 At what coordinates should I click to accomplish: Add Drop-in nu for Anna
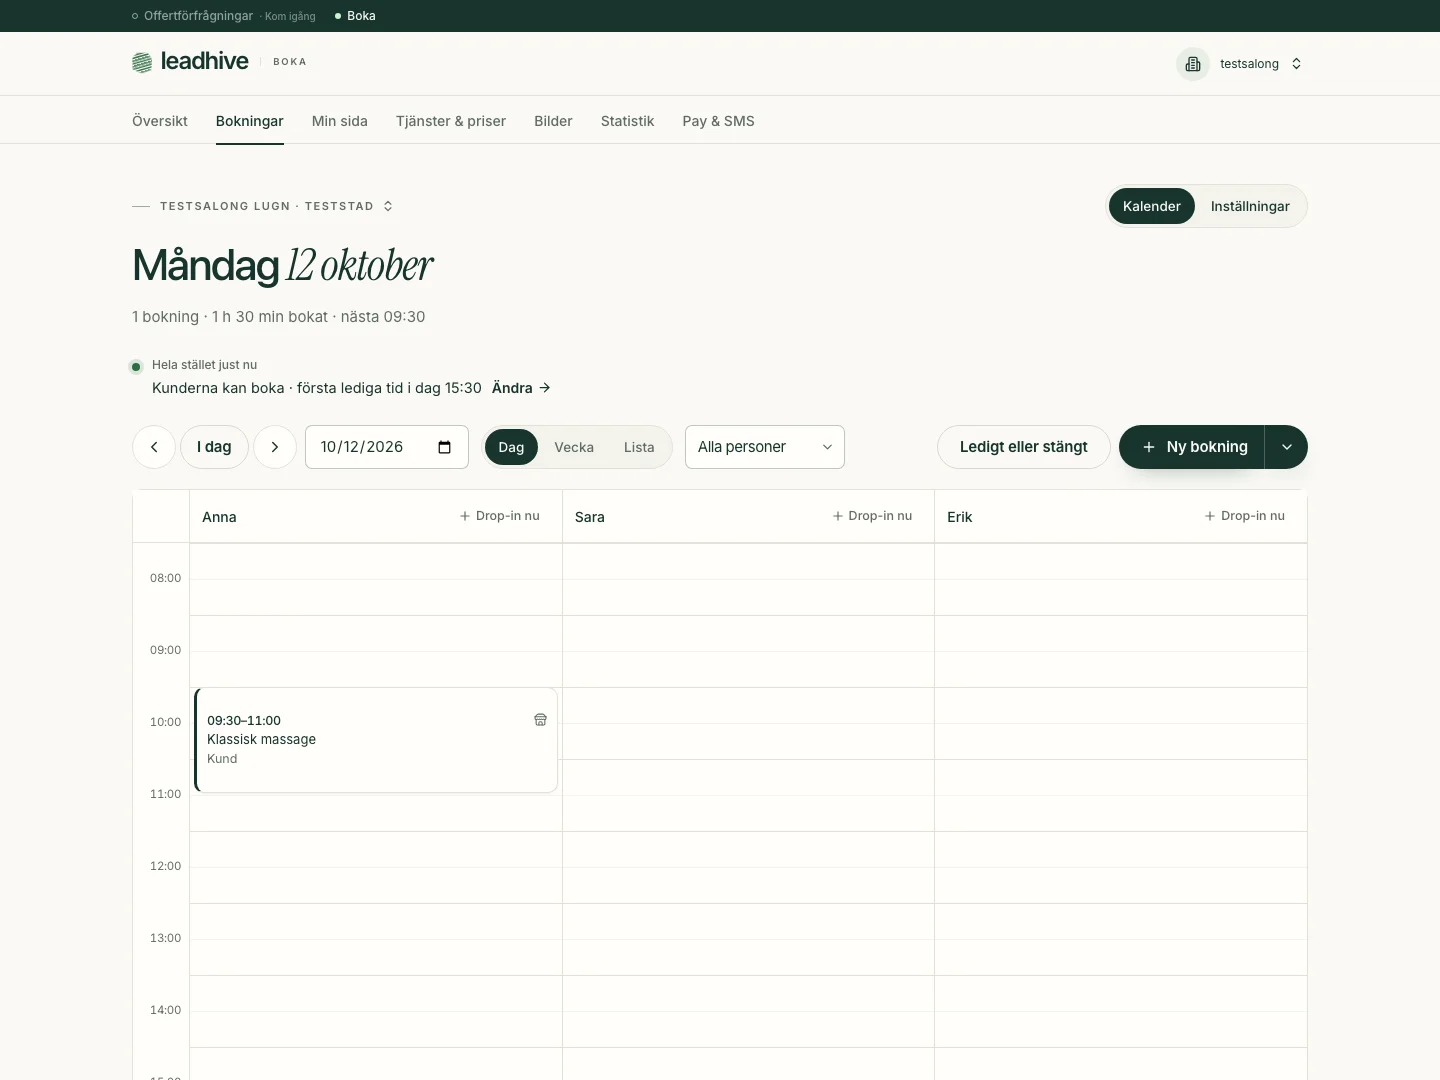tap(500, 516)
